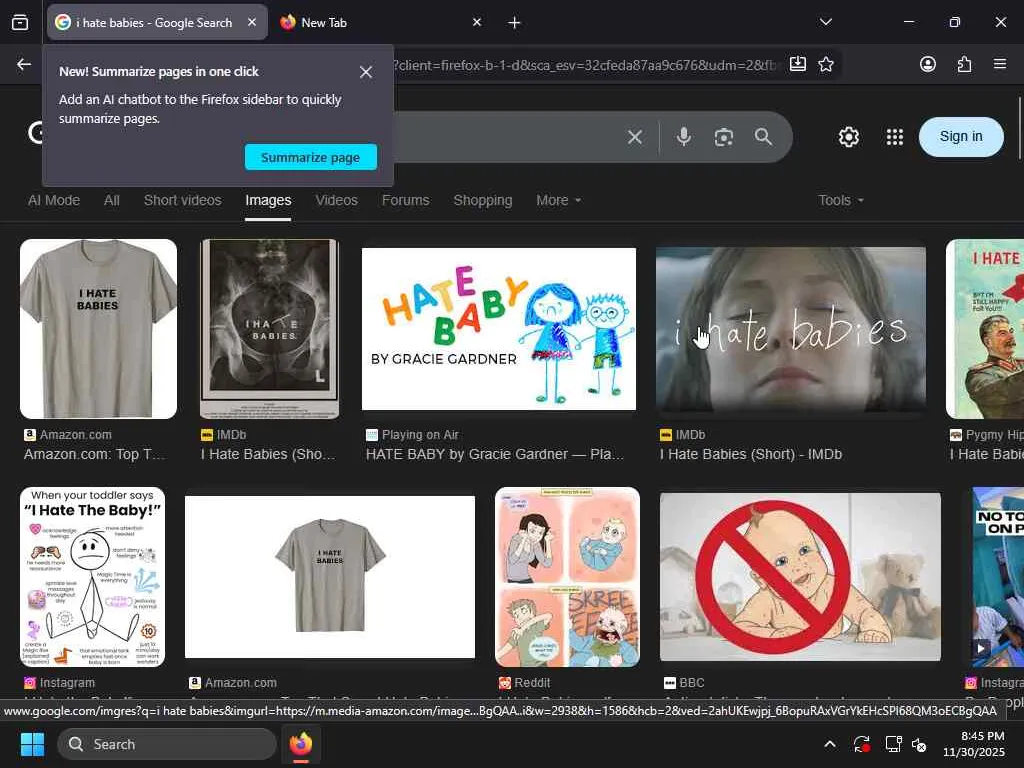Go back with the back arrow
The width and height of the screenshot is (1024, 768).
[24, 64]
